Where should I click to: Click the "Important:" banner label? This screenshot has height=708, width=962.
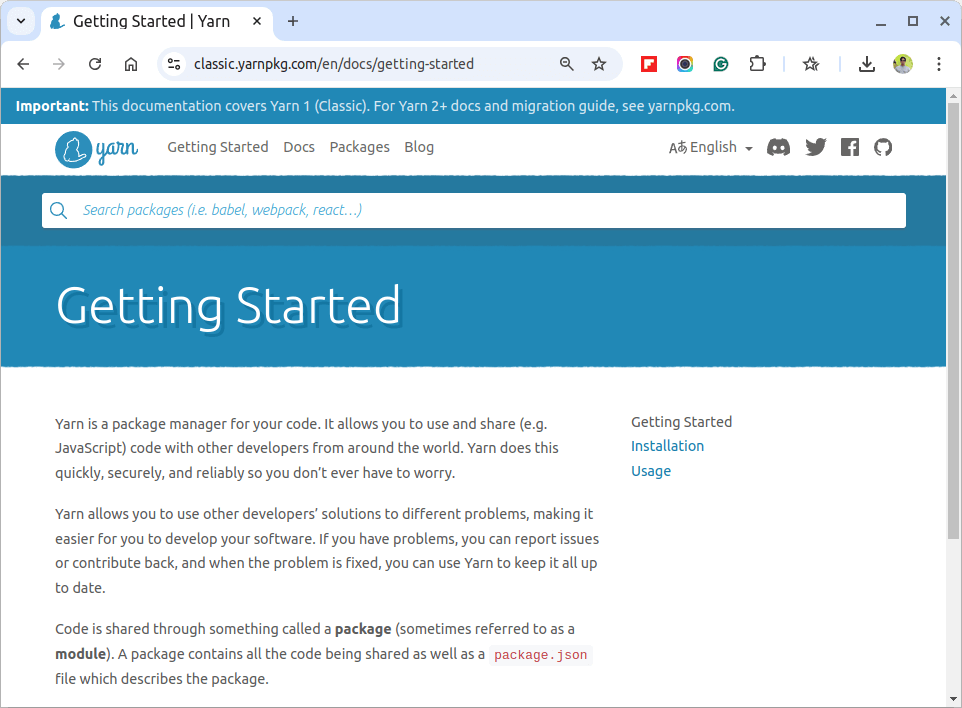tap(52, 106)
